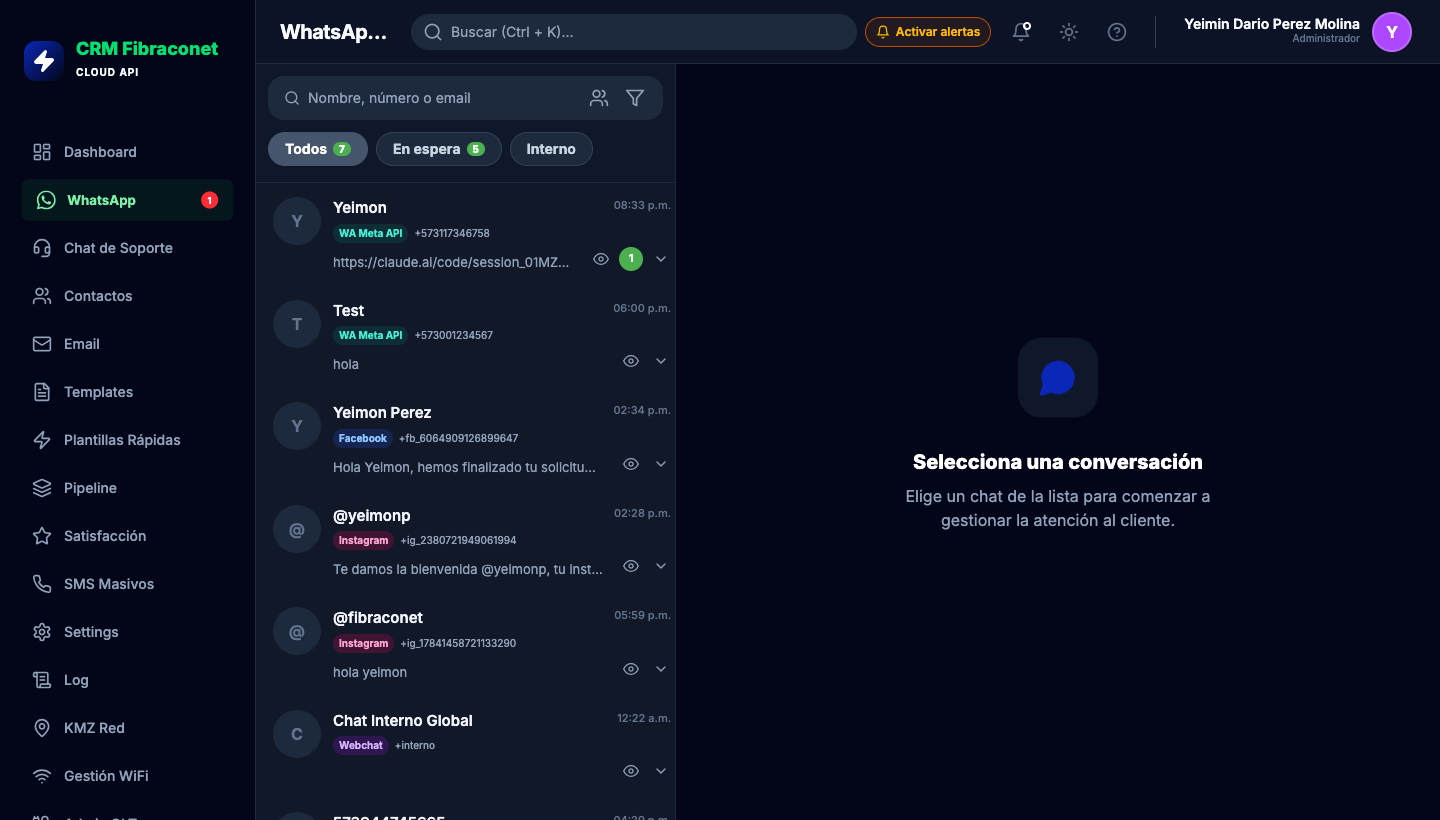Expand the chevron on Chat Interno Global

661,771
